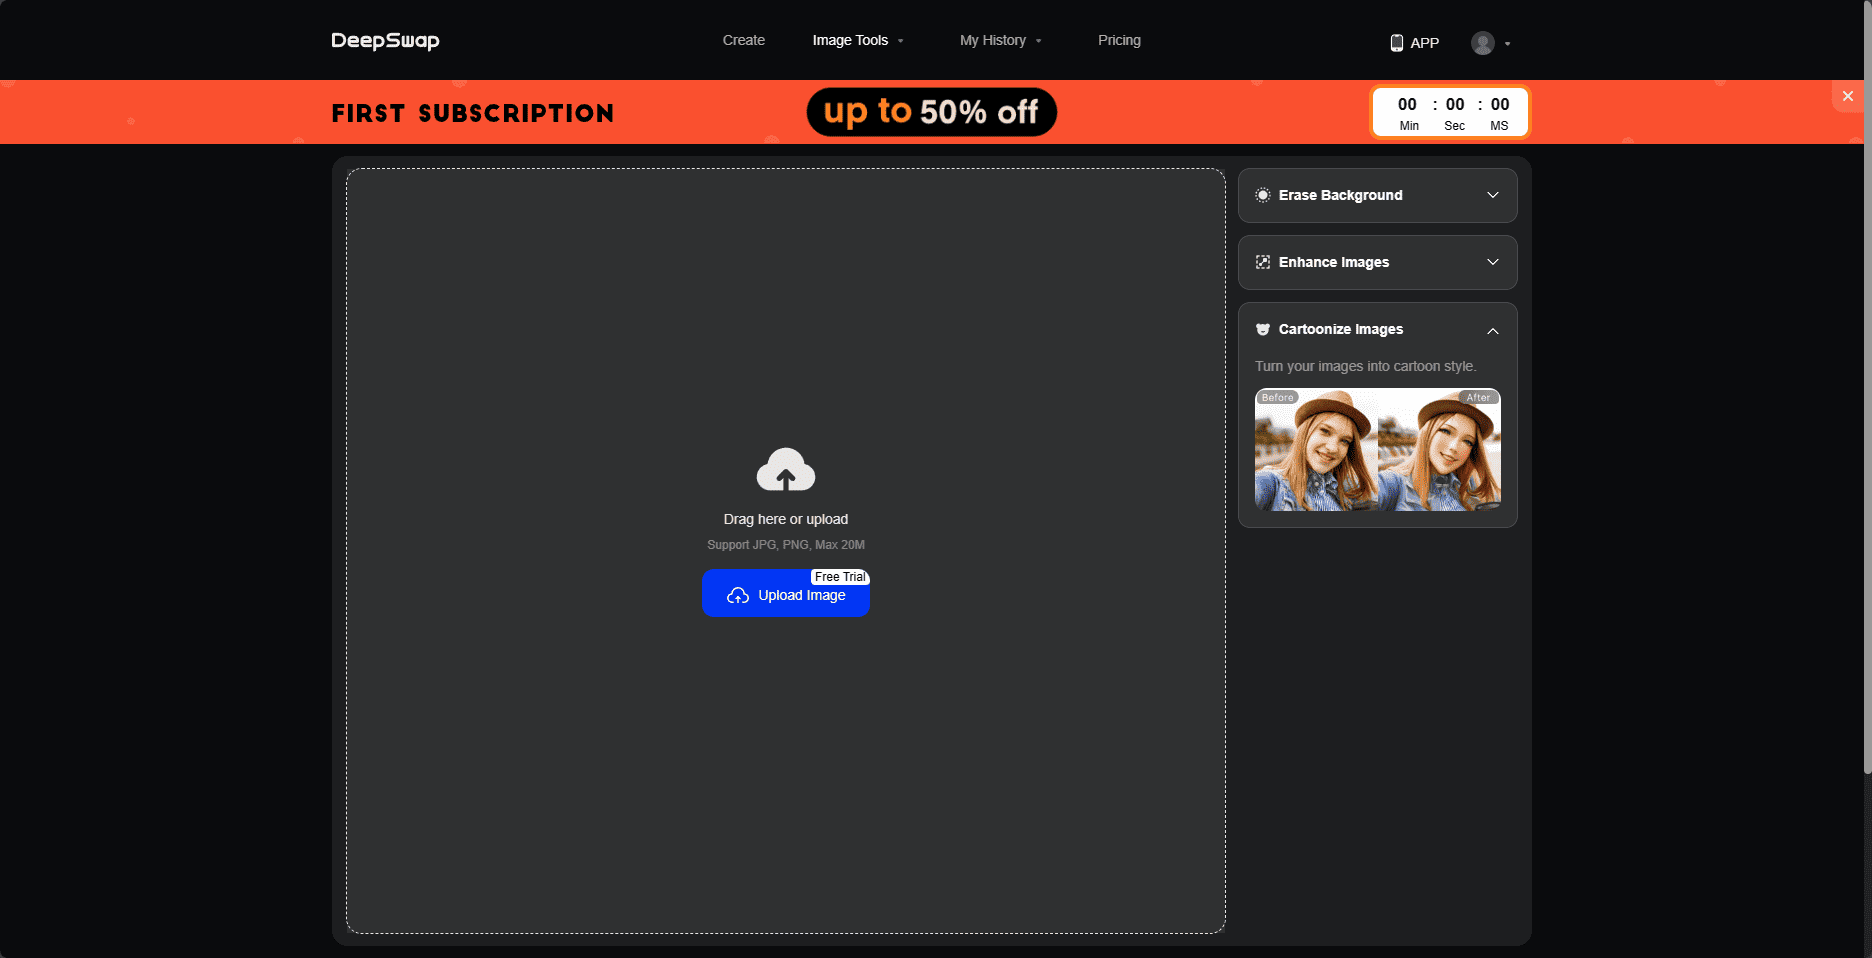
Task: Click the Turn your images into cartoon style text
Action: [x=1365, y=366]
